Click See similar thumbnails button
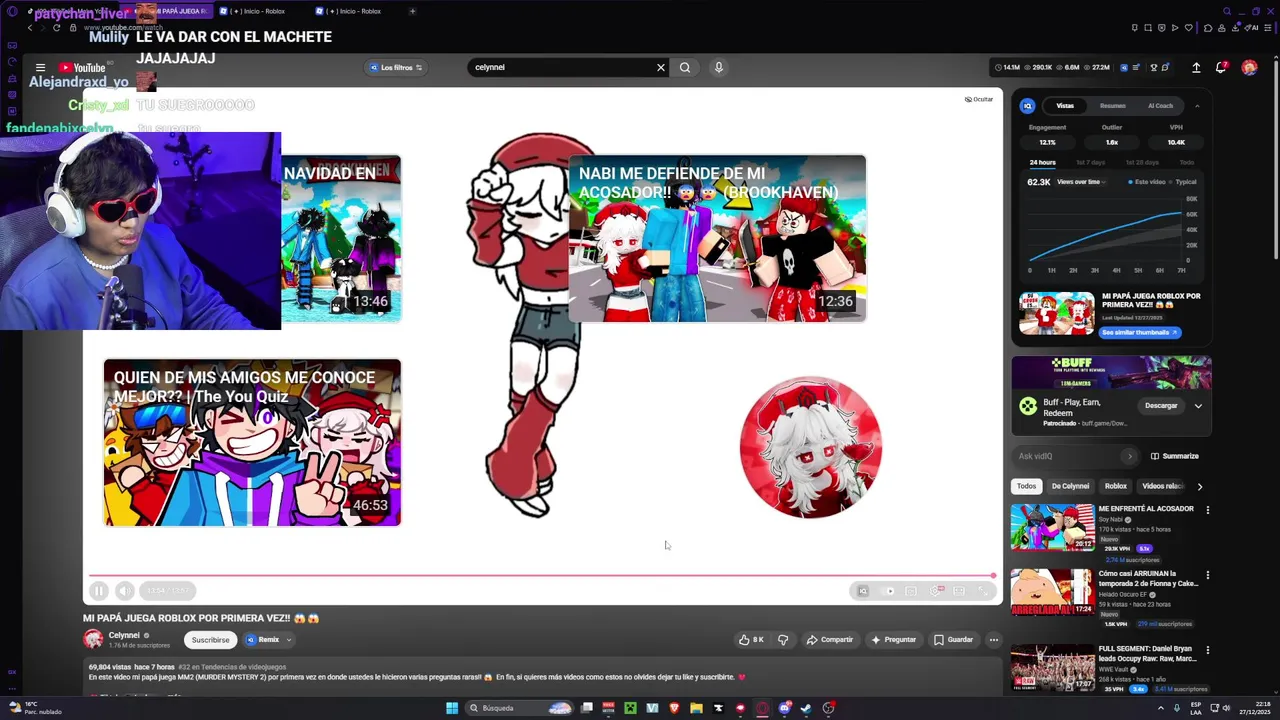This screenshot has width=1280, height=720. pyautogui.click(x=1140, y=332)
